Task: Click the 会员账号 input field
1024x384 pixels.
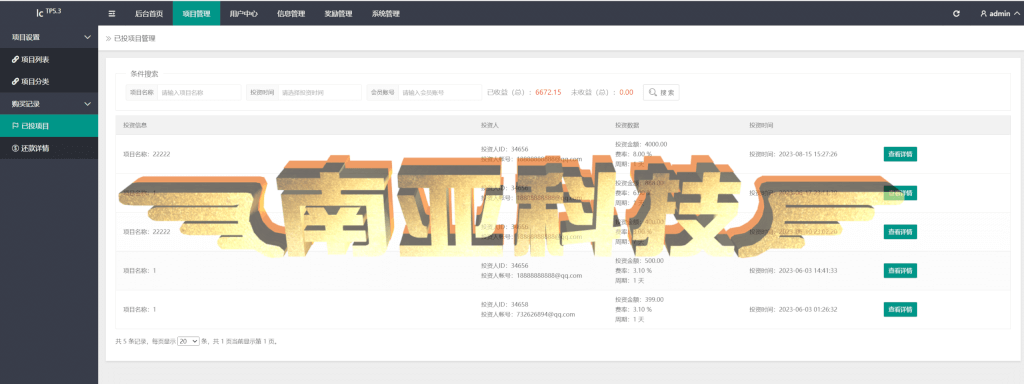Action: point(440,93)
